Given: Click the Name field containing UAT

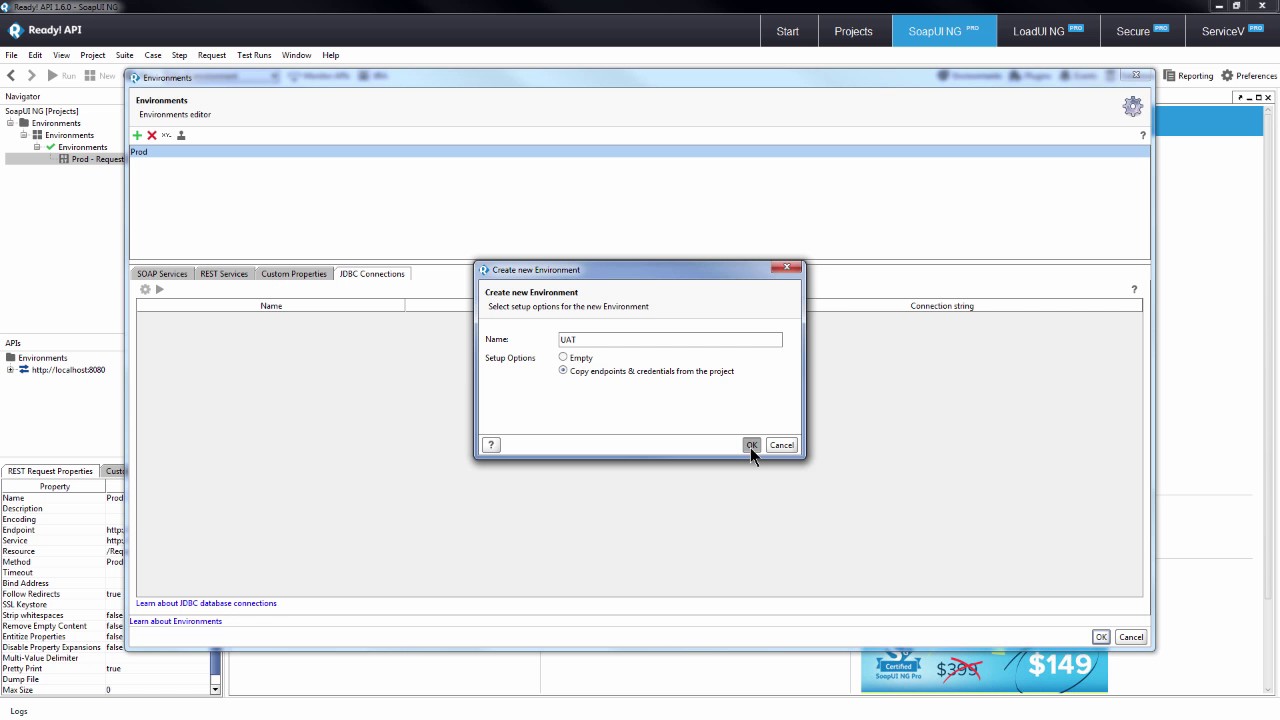Looking at the screenshot, I should 670,340.
